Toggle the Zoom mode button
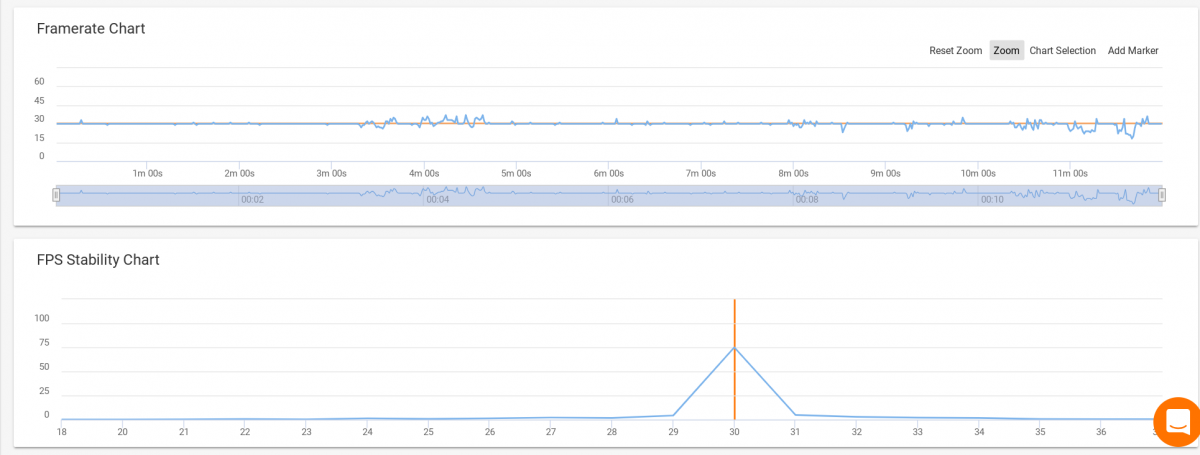 tap(1007, 51)
